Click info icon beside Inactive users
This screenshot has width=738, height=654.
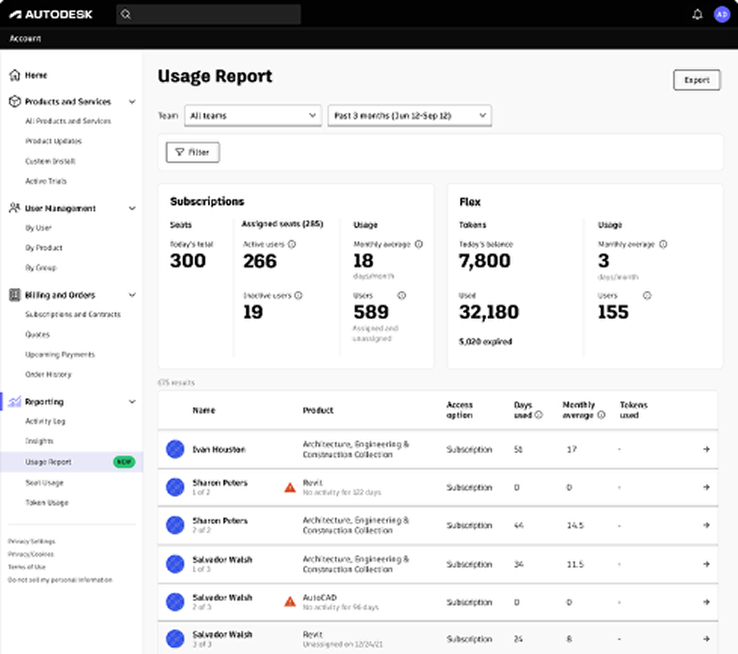tap(298, 295)
